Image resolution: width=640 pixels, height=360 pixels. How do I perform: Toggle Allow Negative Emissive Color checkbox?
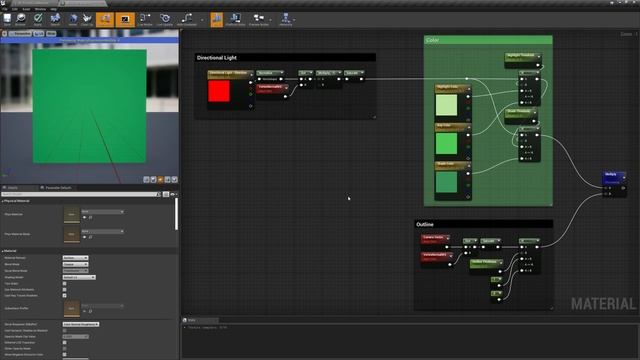[64, 354]
